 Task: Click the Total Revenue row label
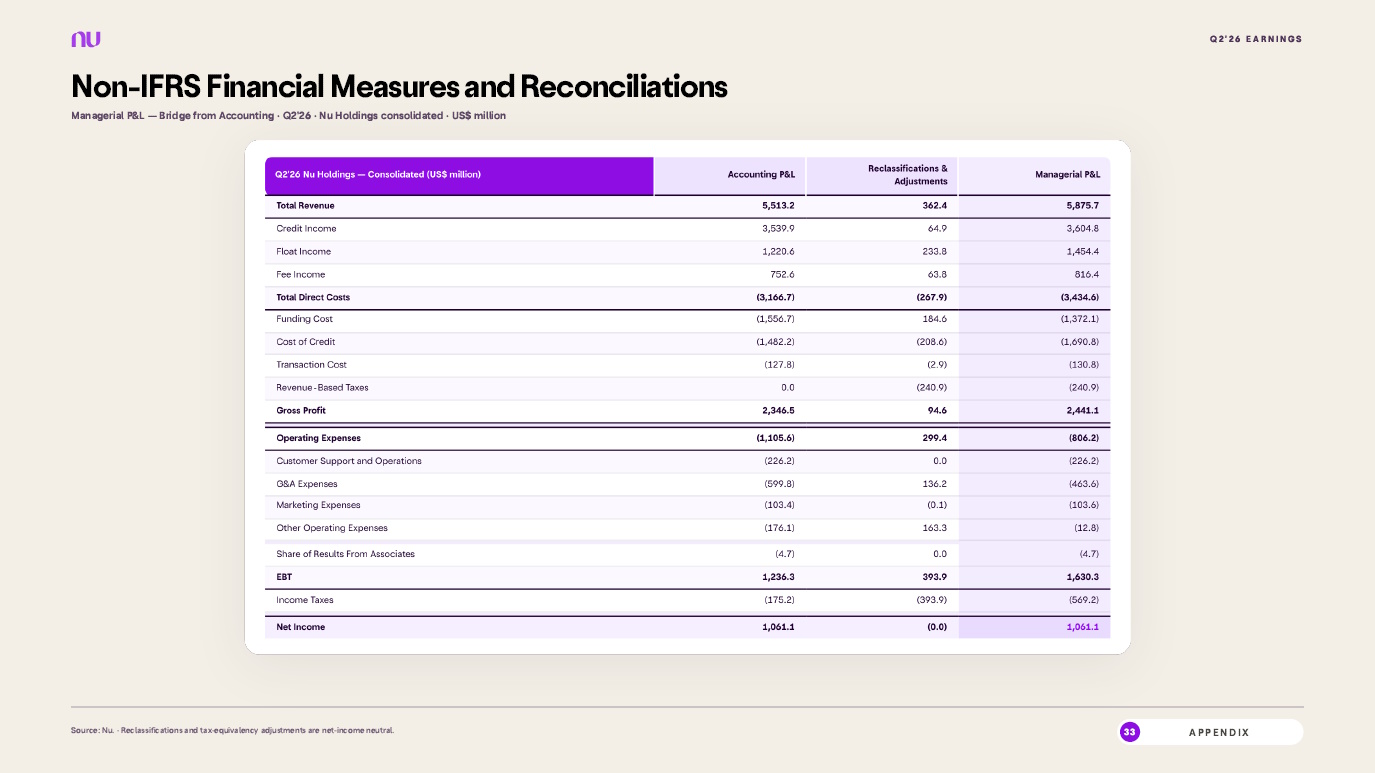coord(305,206)
